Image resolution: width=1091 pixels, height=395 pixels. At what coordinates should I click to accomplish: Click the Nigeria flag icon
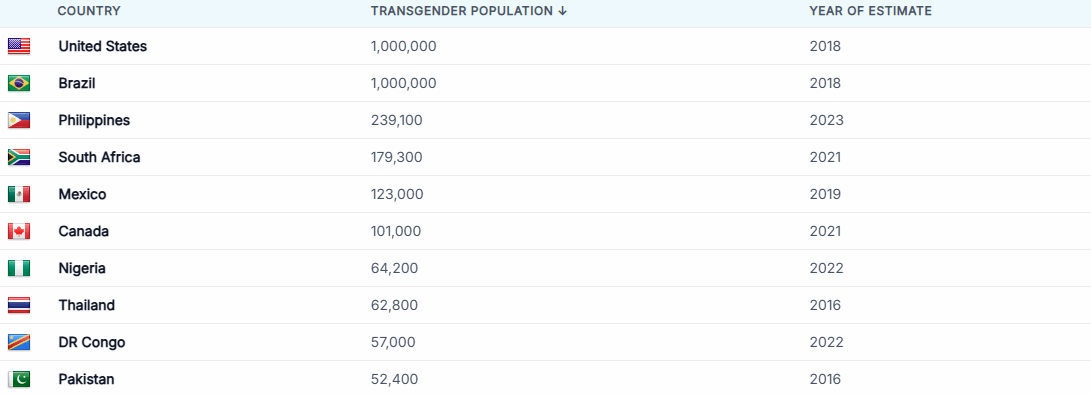pos(19,268)
